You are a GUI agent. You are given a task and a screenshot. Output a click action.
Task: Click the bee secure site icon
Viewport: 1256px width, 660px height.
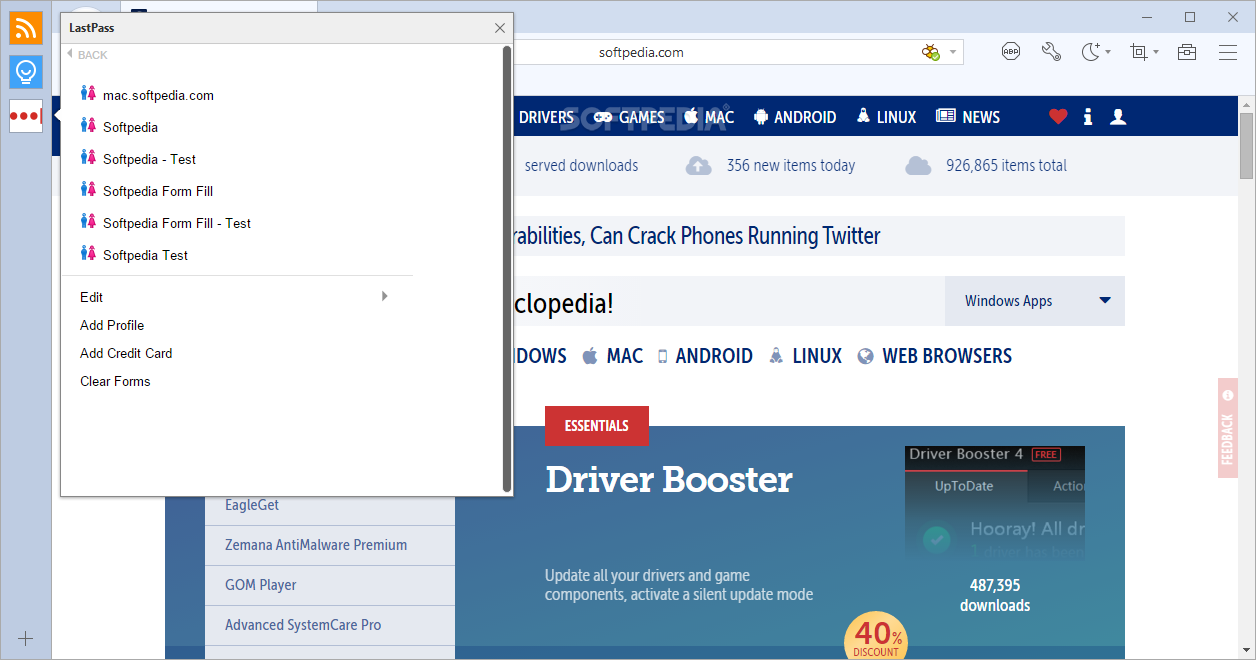[x=931, y=52]
